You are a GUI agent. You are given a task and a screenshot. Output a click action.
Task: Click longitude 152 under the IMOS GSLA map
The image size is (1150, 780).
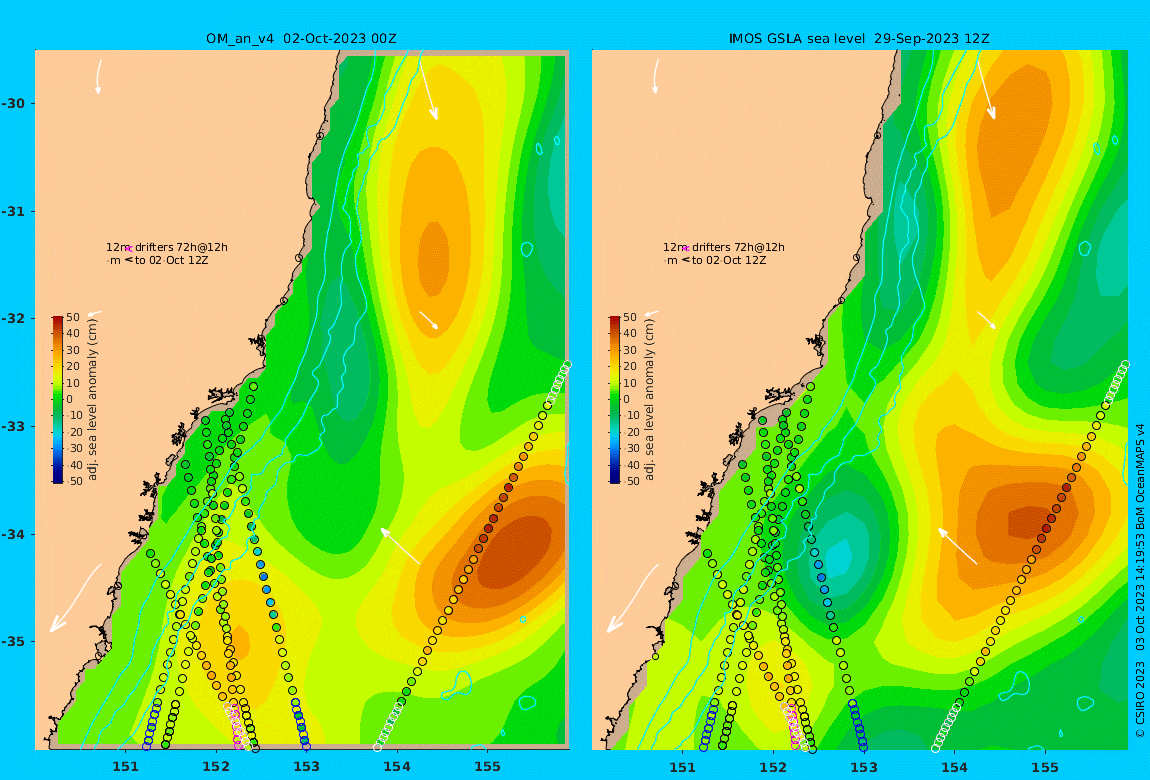click(x=773, y=767)
